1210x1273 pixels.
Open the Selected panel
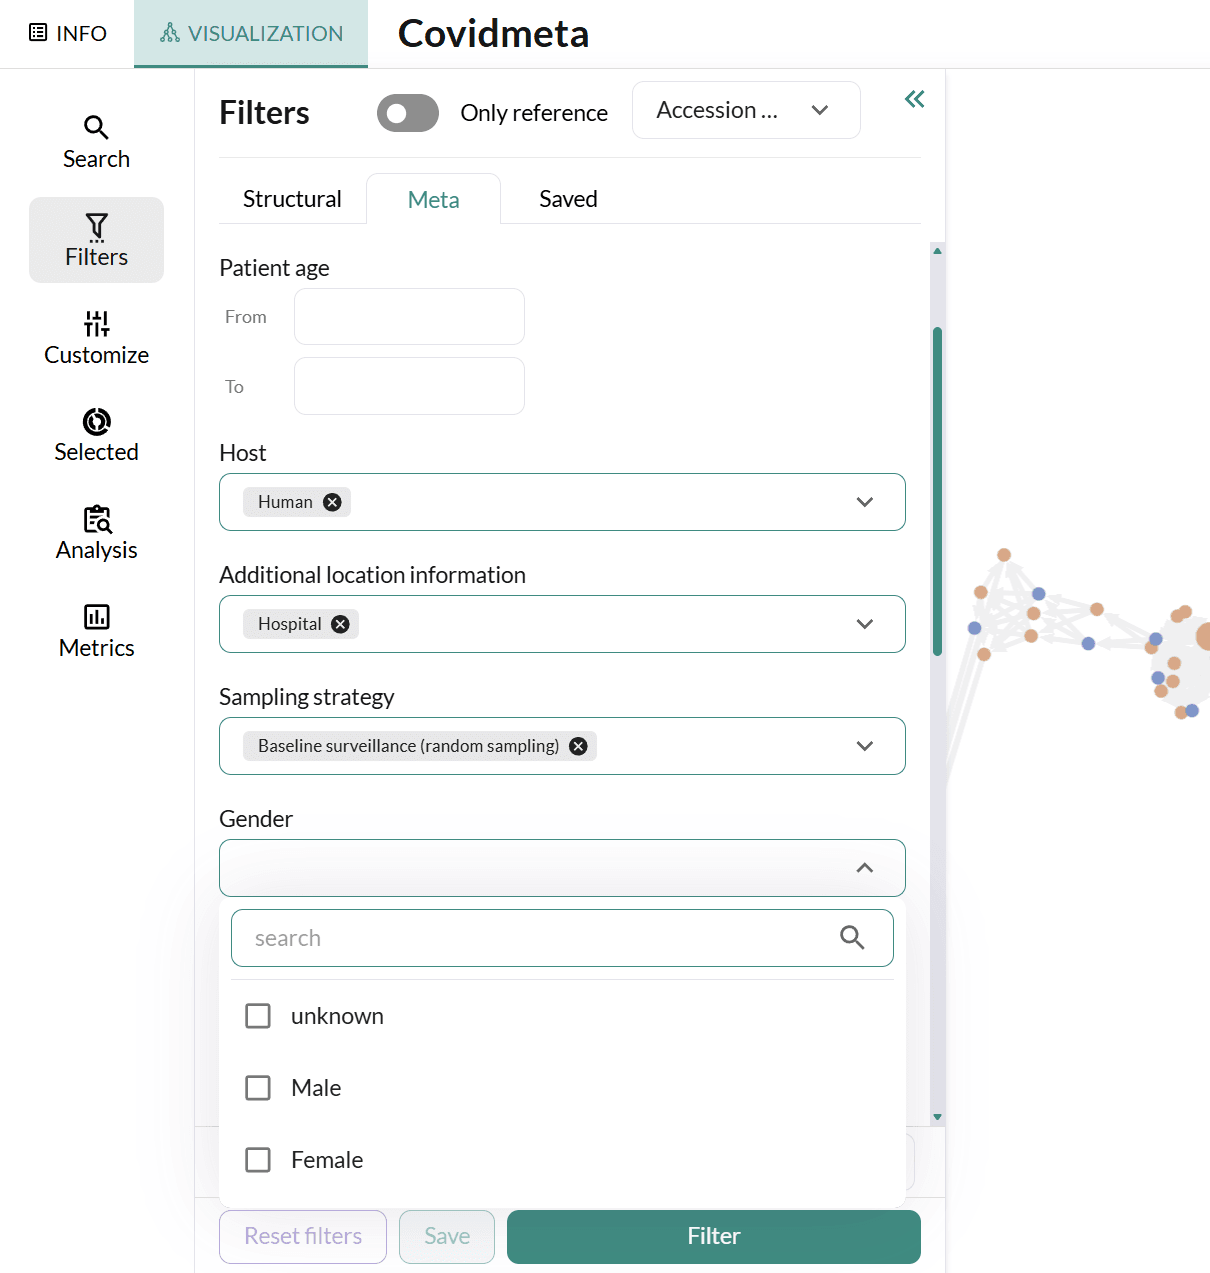pos(96,434)
